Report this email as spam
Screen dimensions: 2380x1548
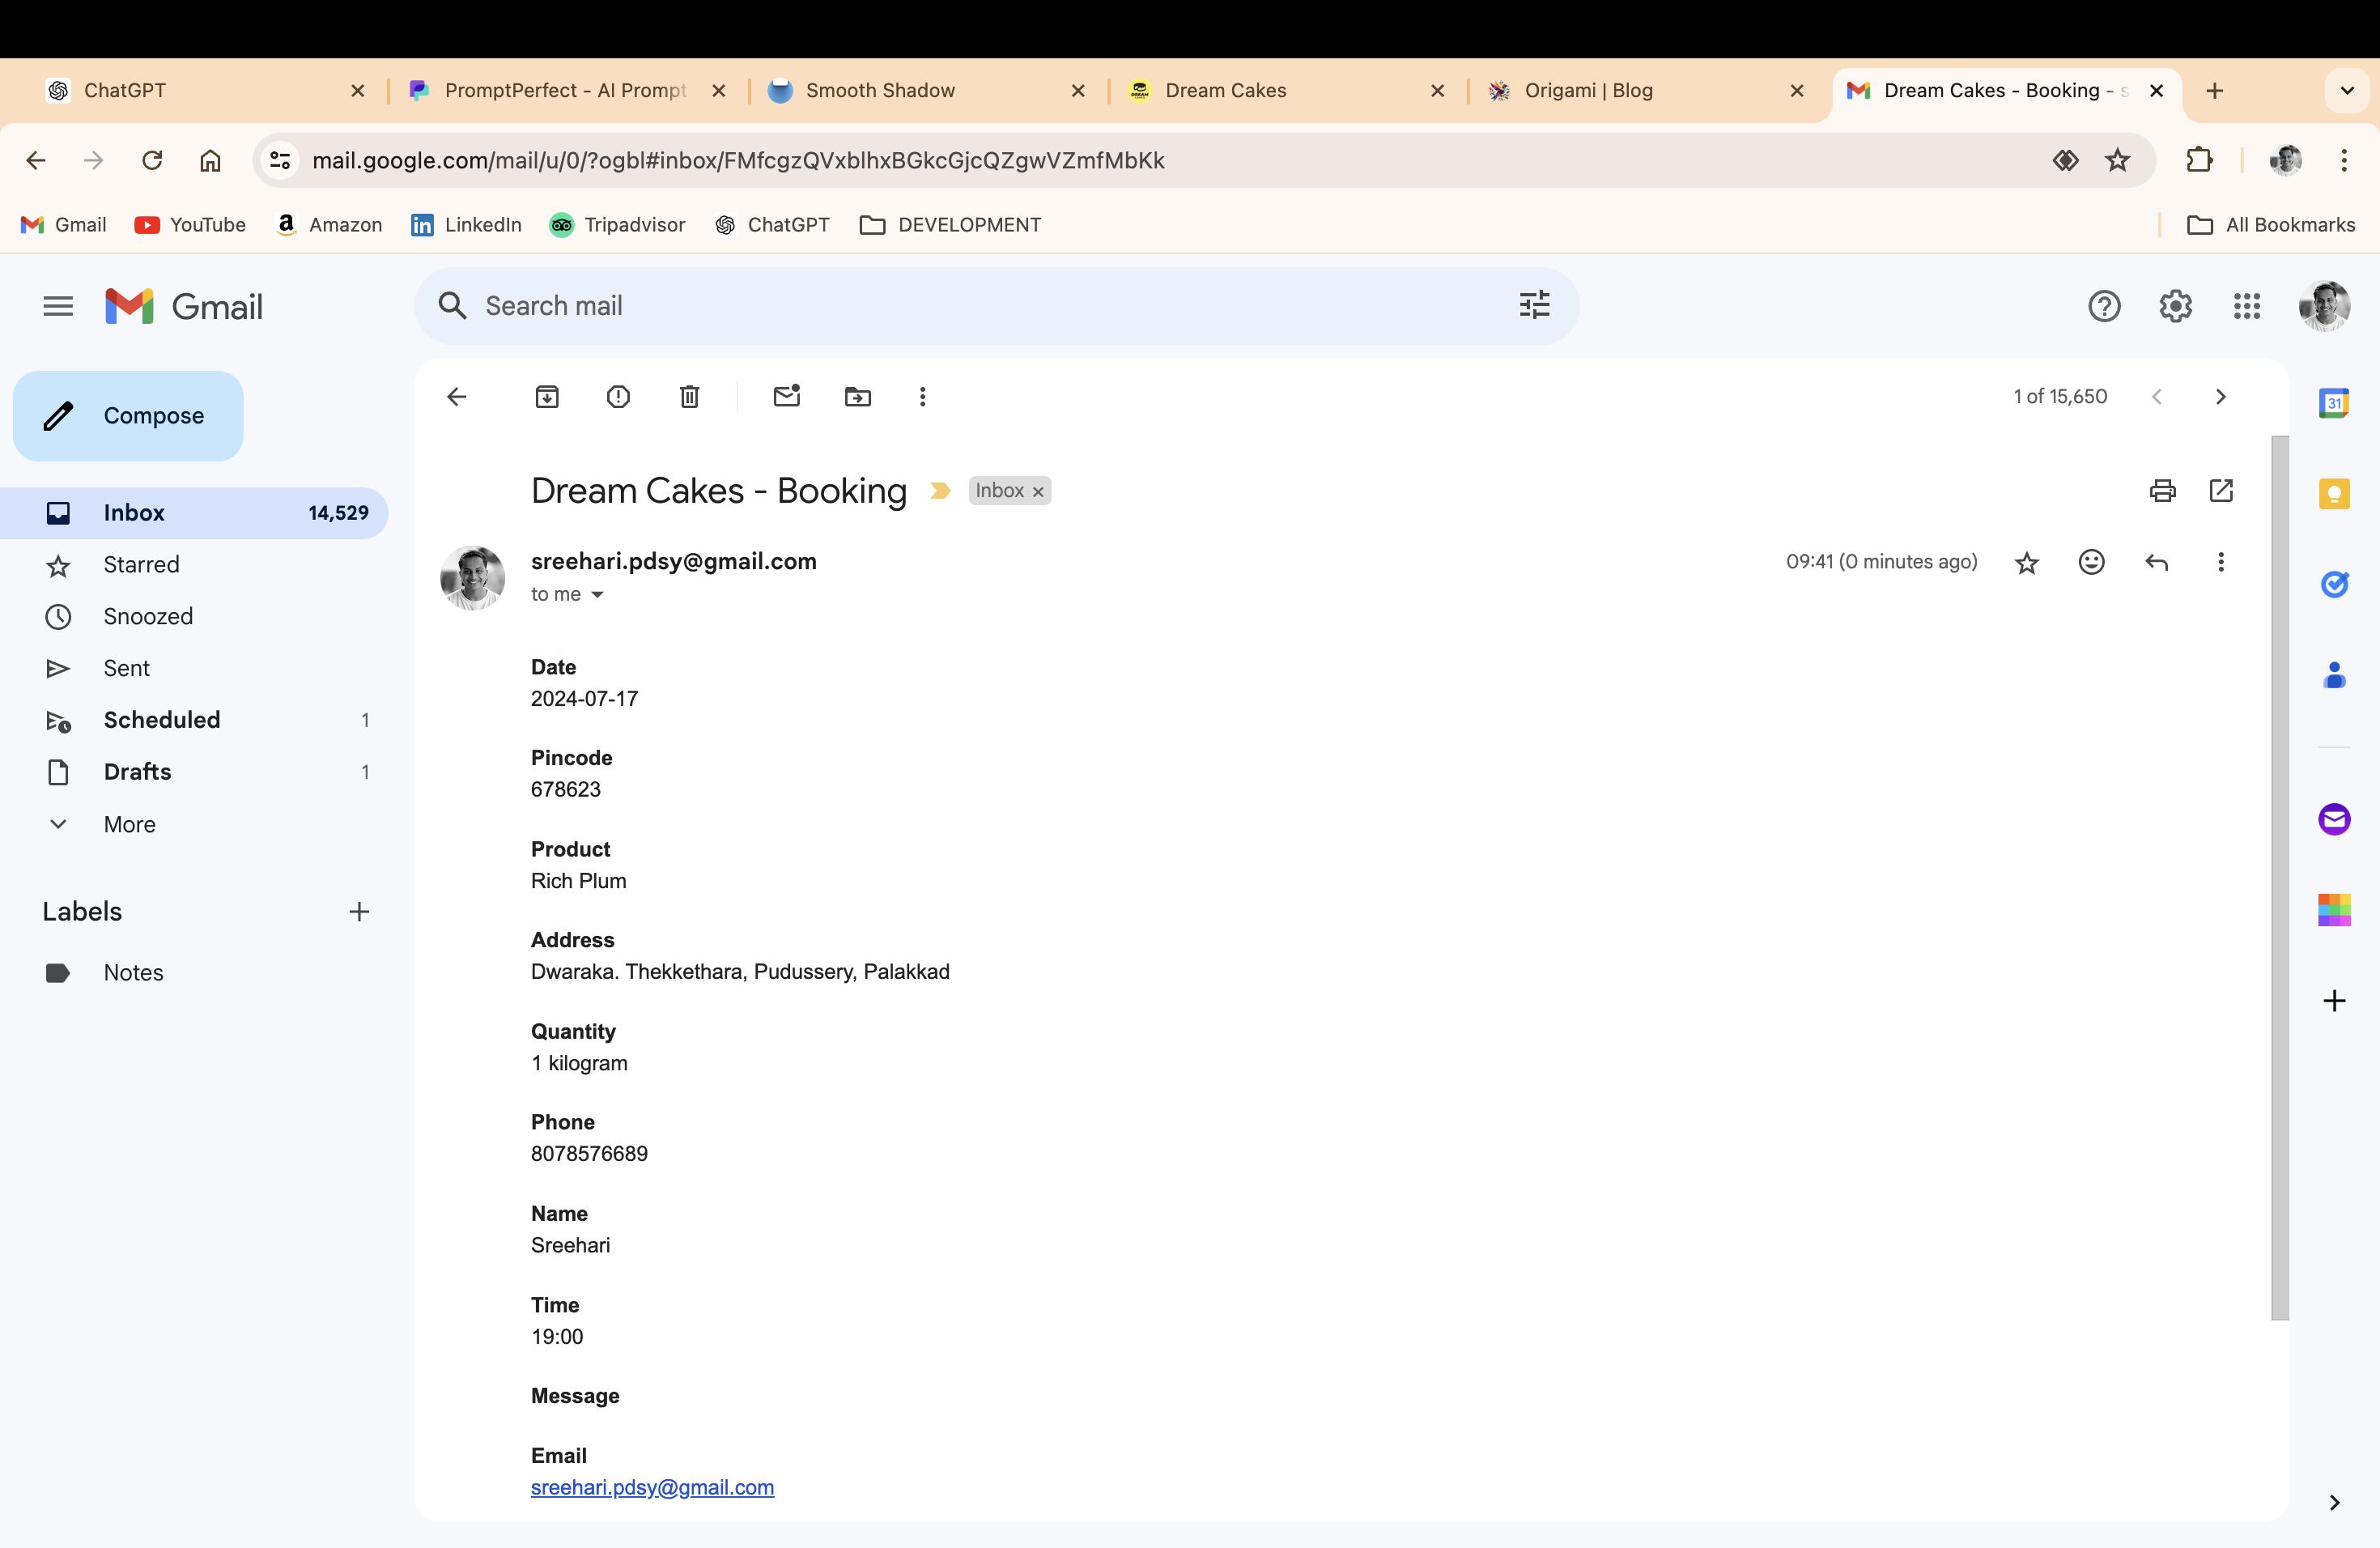pyautogui.click(x=618, y=397)
